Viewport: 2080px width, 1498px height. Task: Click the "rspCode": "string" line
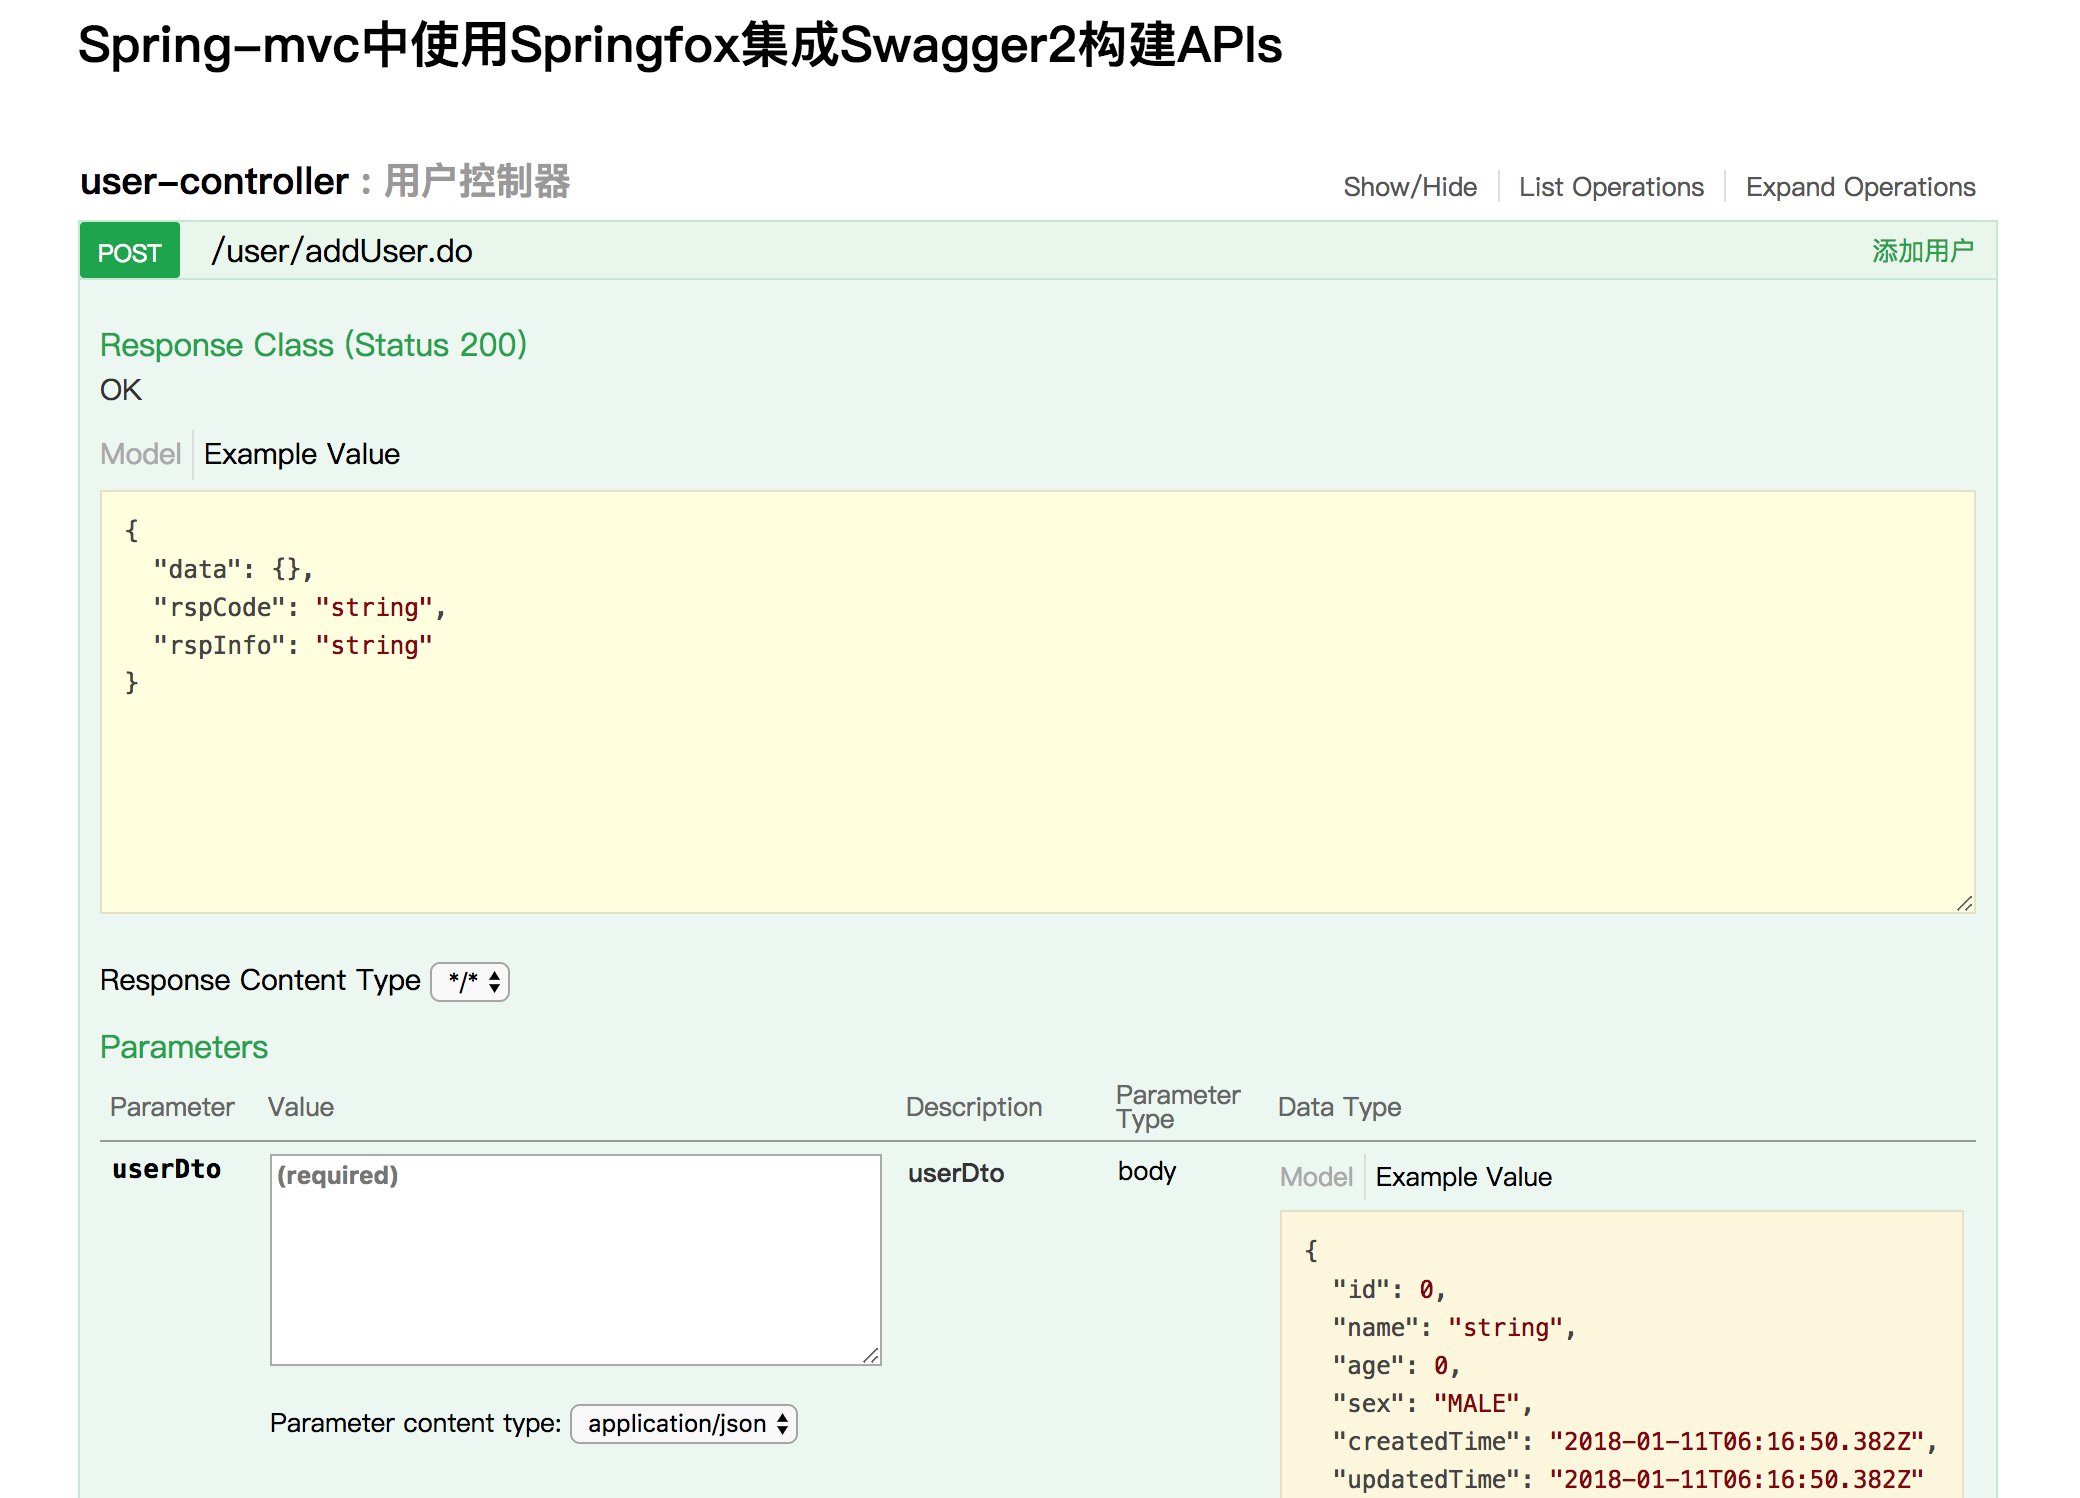[x=299, y=607]
